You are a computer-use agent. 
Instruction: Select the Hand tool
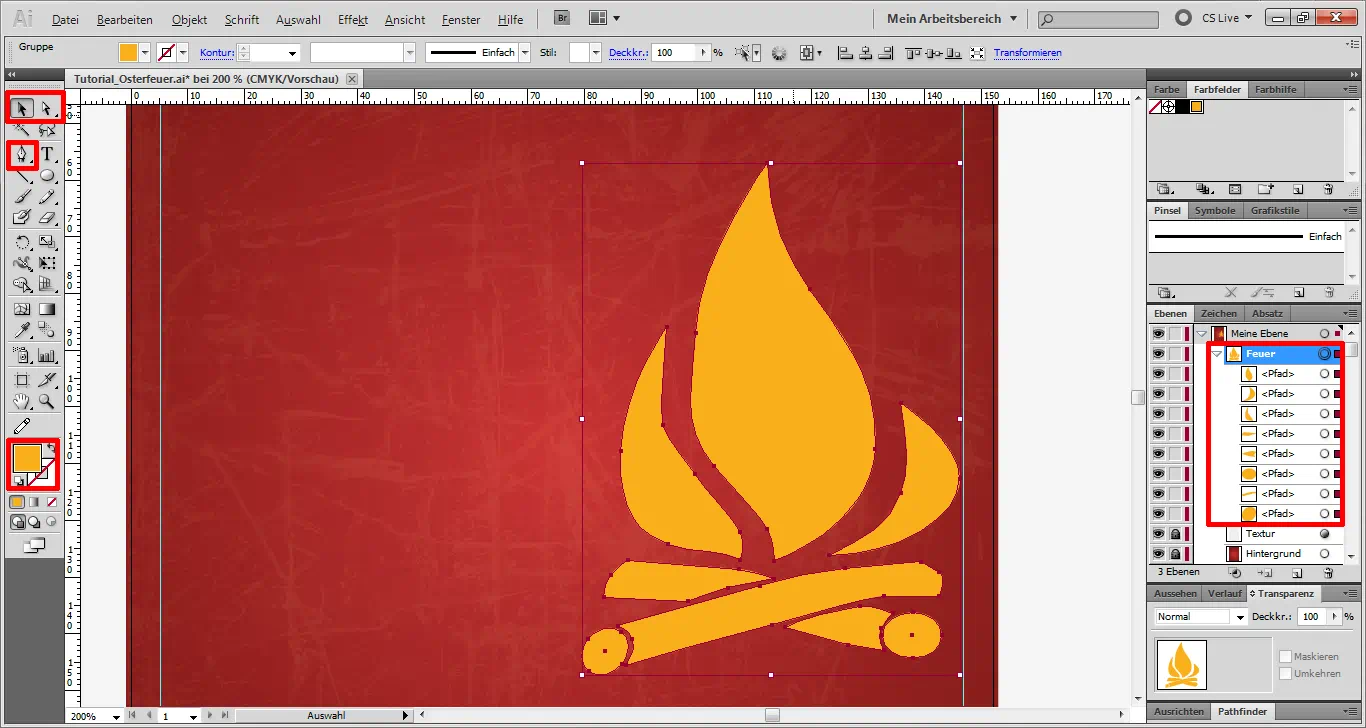coord(22,402)
